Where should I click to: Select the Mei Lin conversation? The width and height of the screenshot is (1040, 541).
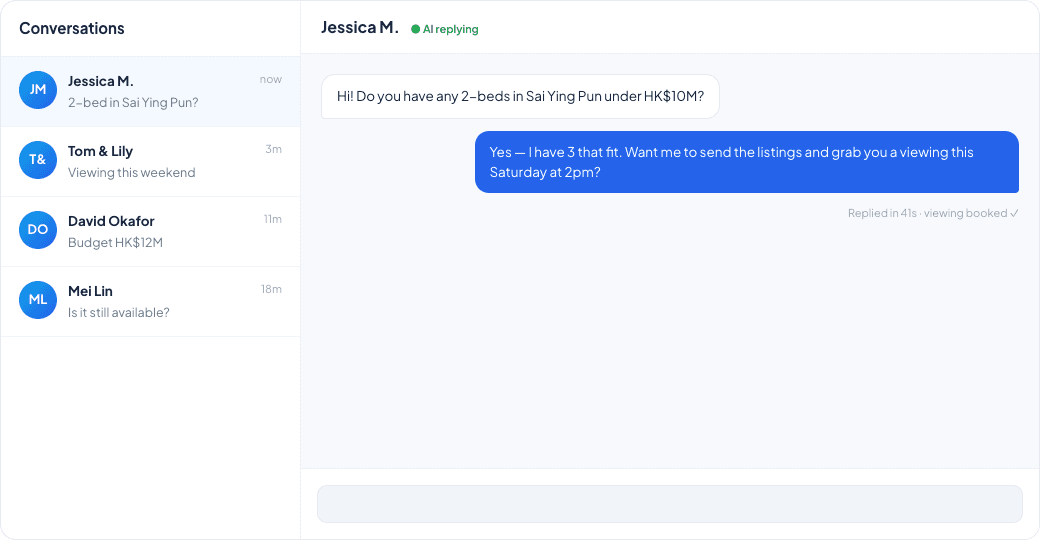pyautogui.click(x=151, y=302)
